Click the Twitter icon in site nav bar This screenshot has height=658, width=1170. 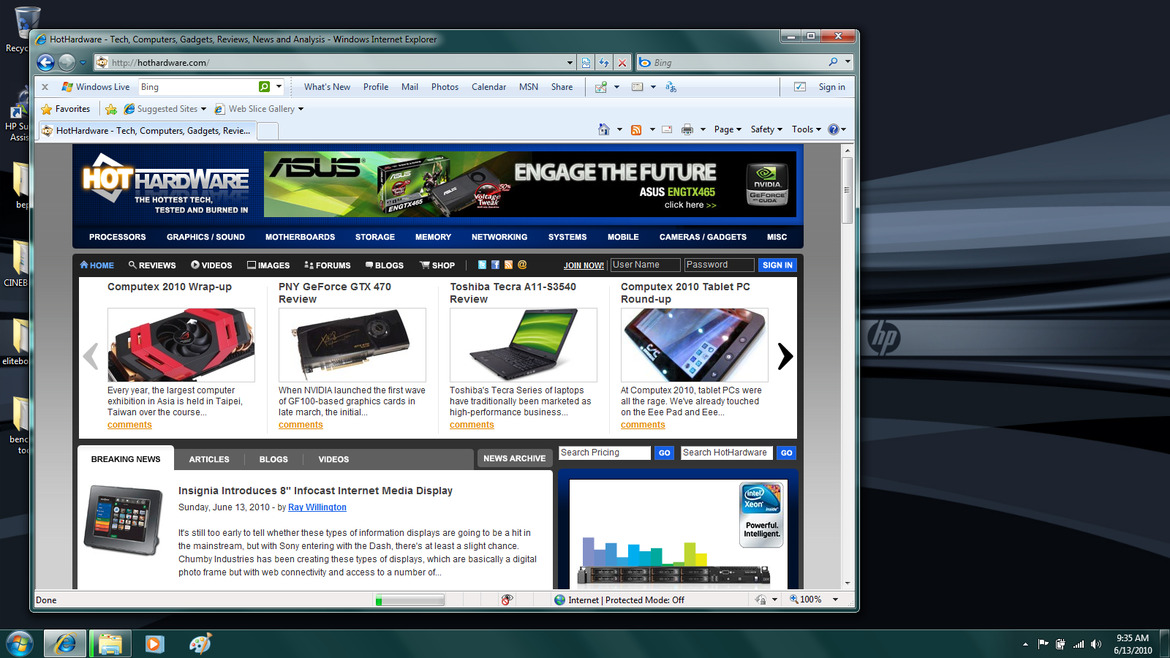[x=482, y=265]
